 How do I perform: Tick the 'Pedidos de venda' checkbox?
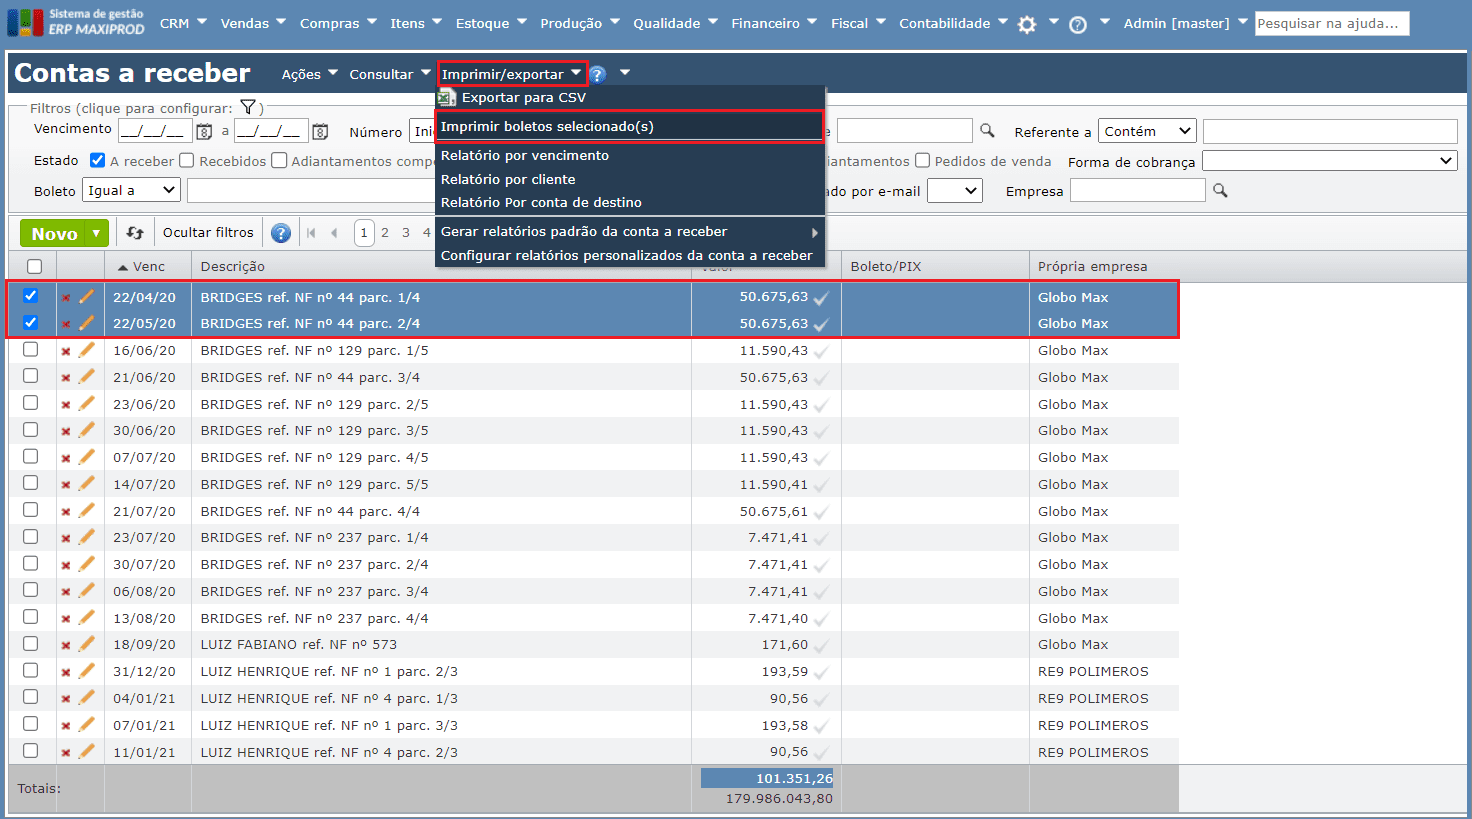tap(922, 160)
